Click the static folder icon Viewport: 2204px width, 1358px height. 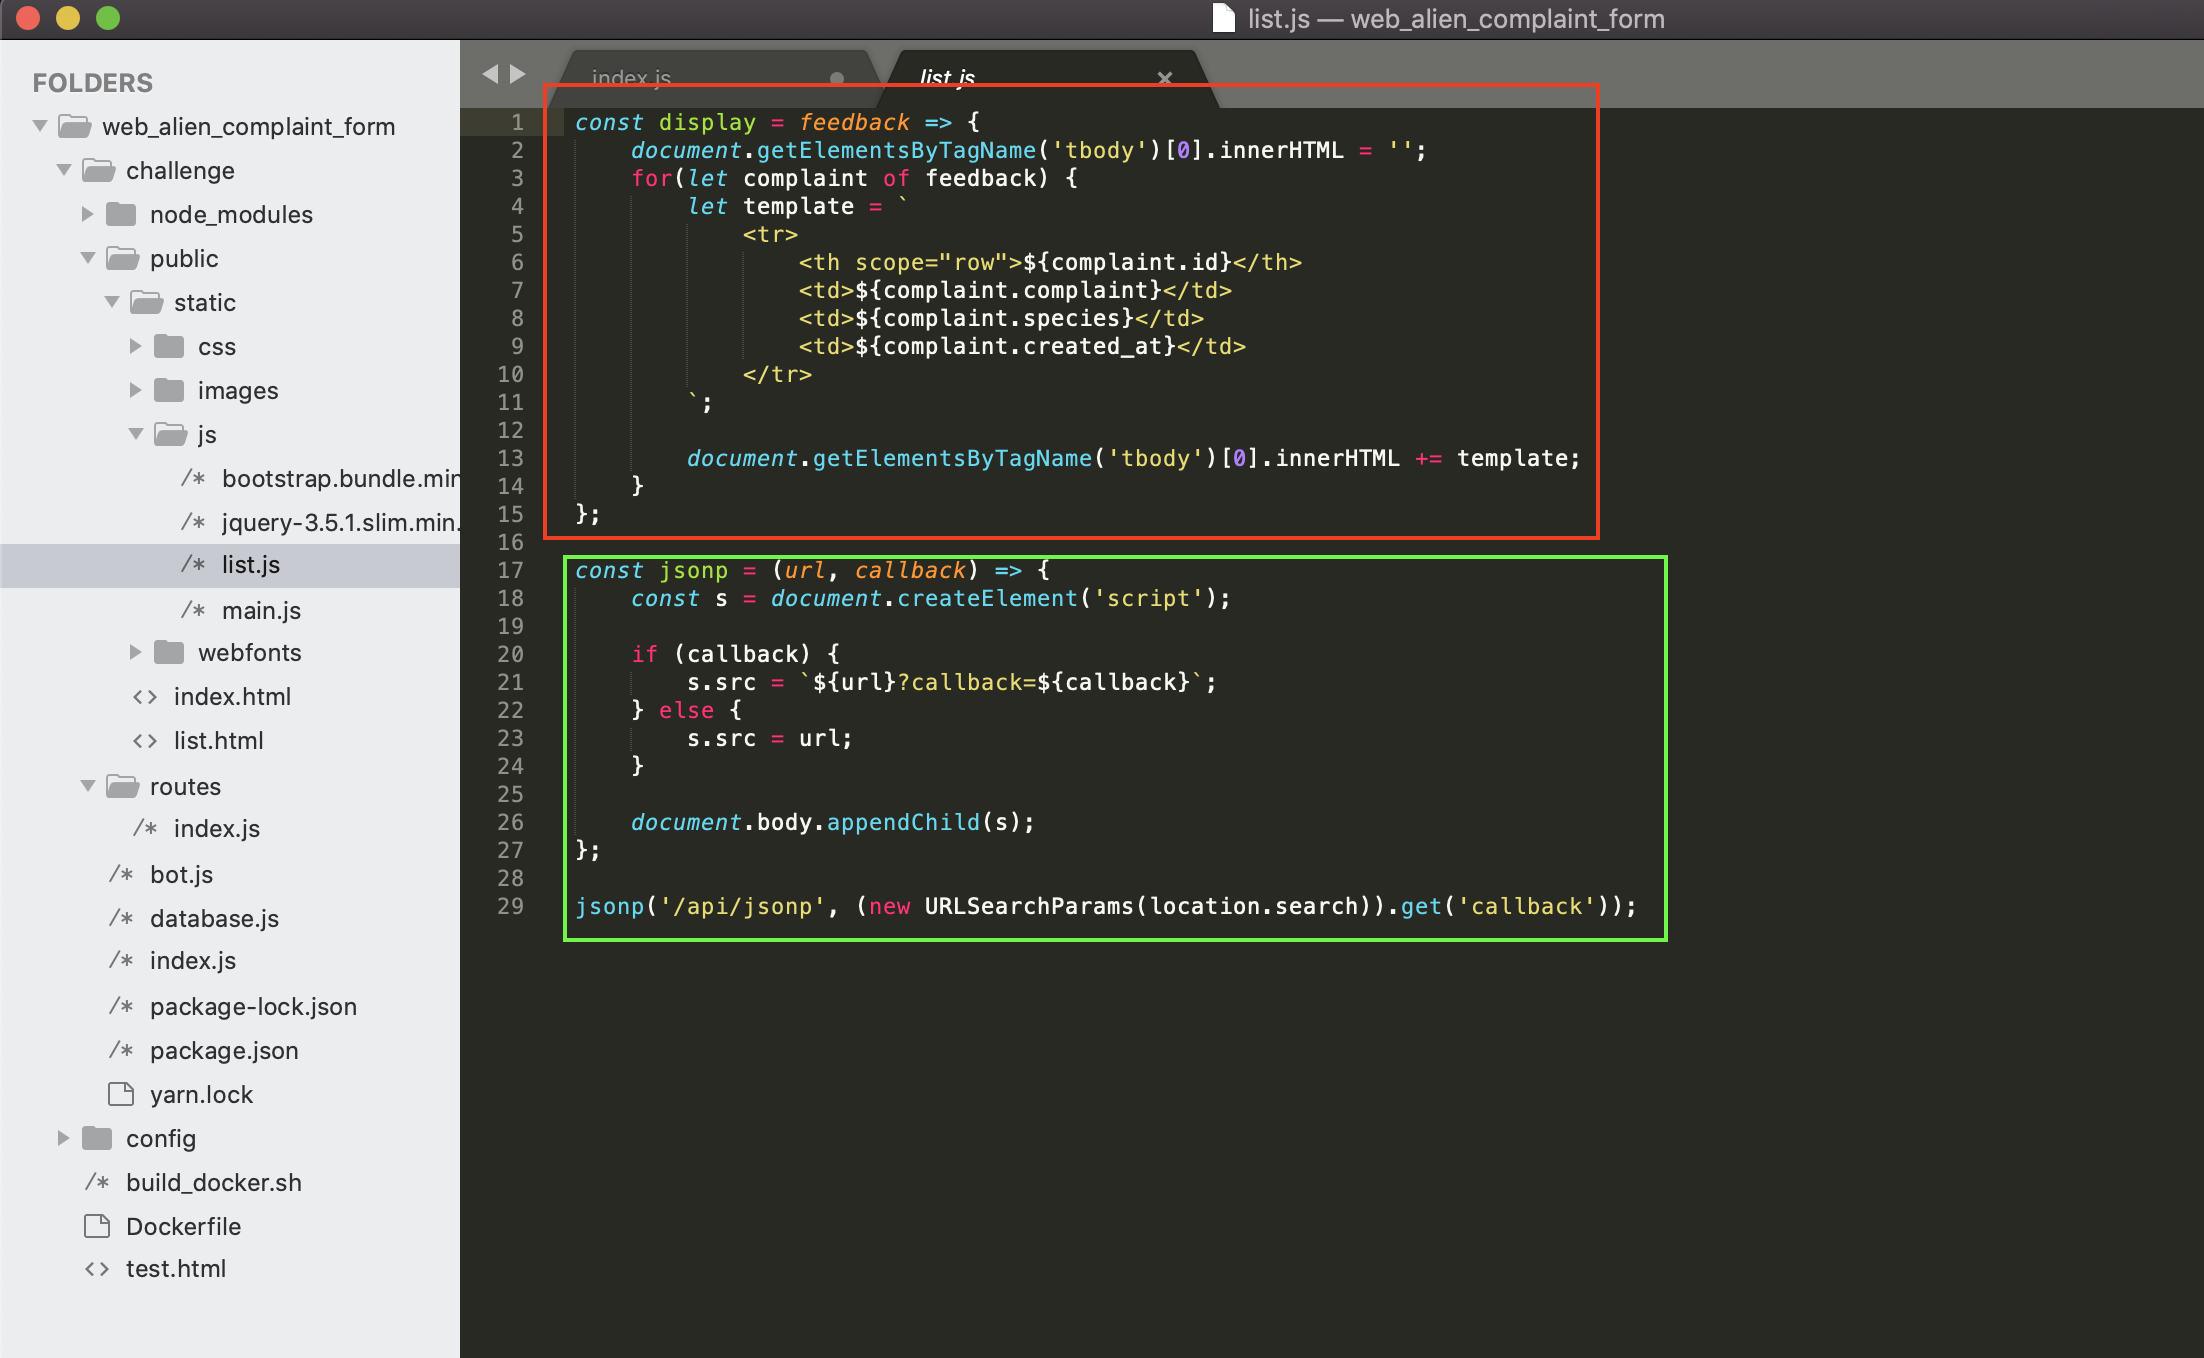click(146, 302)
